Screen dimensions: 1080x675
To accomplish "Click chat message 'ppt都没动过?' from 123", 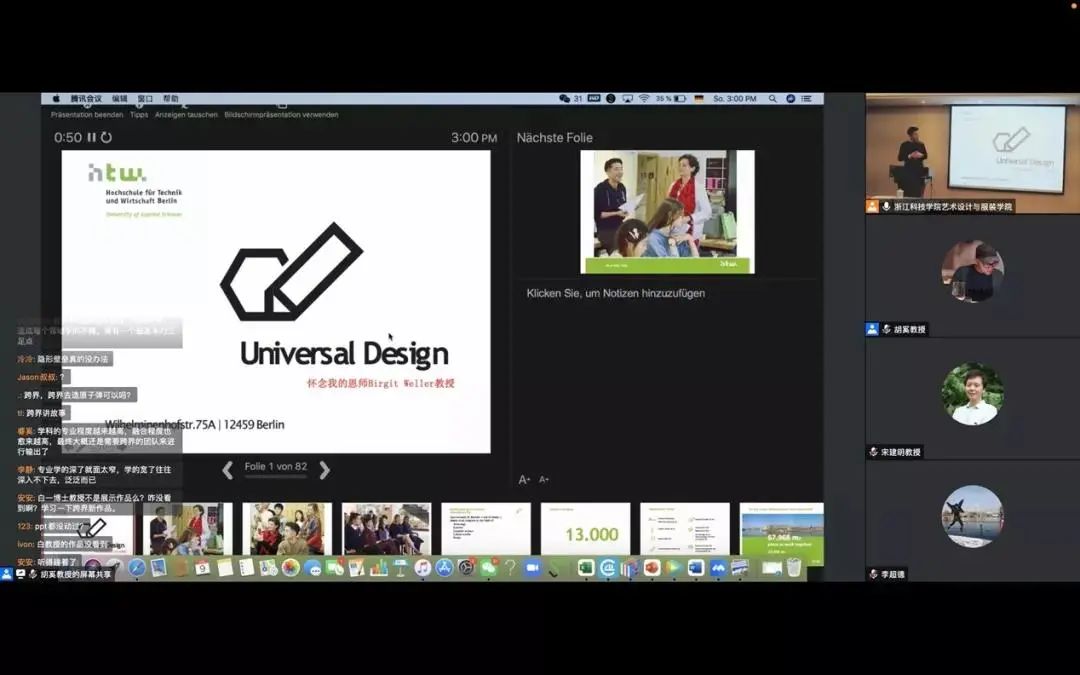I will point(50,526).
